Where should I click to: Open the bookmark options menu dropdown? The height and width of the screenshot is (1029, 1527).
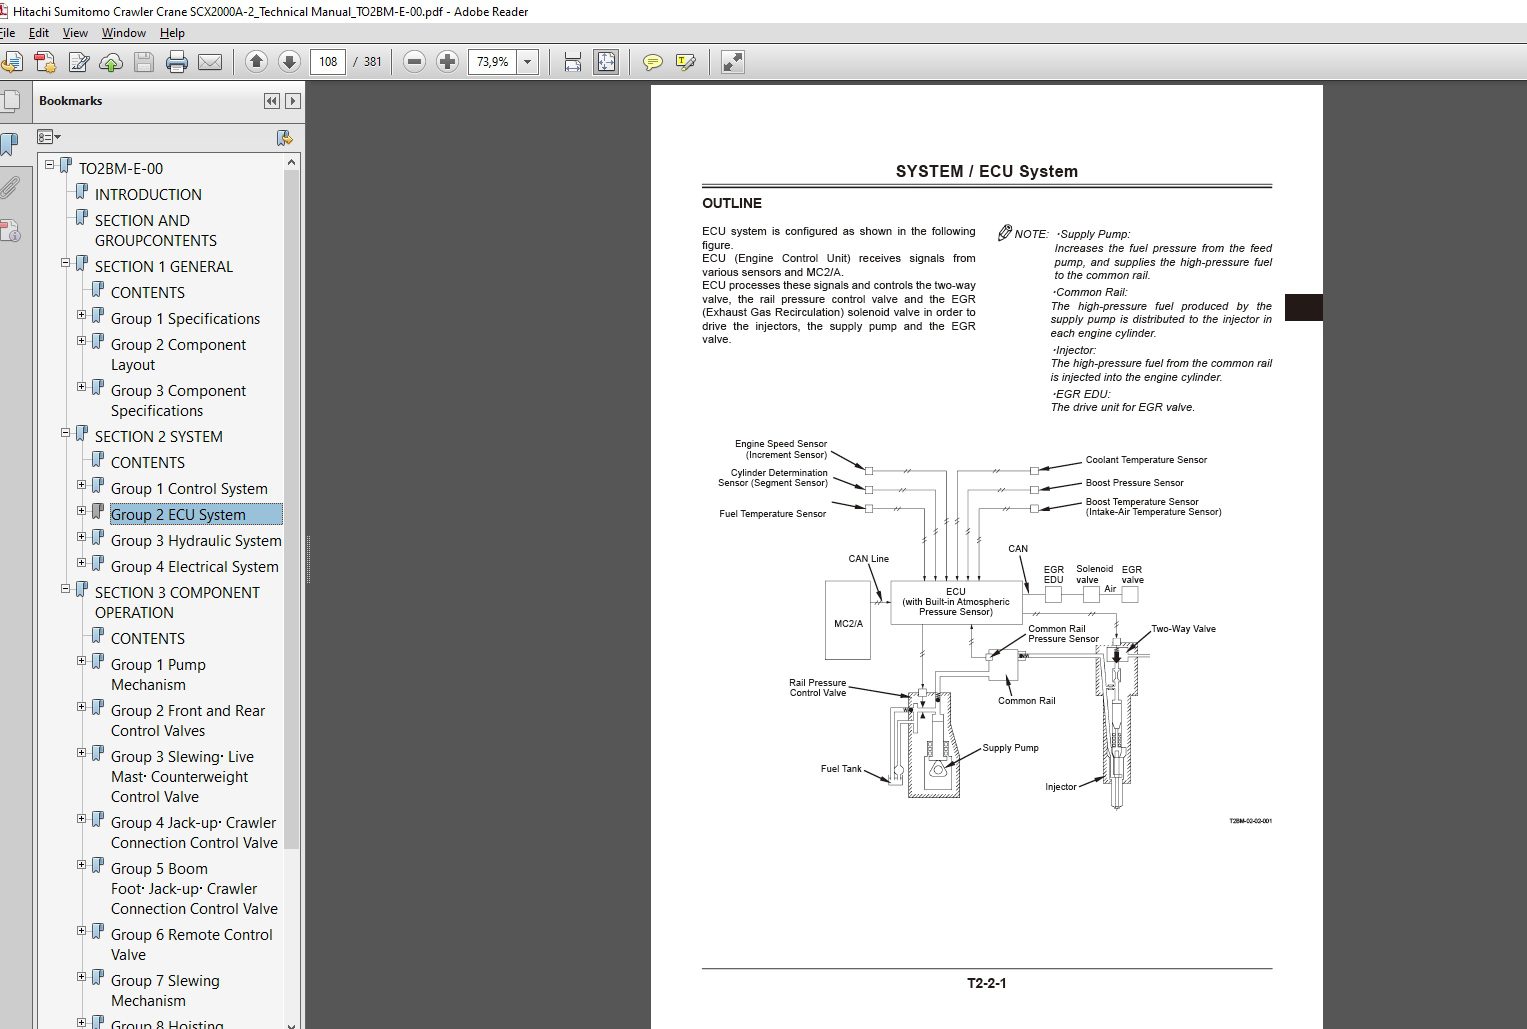pos(49,137)
